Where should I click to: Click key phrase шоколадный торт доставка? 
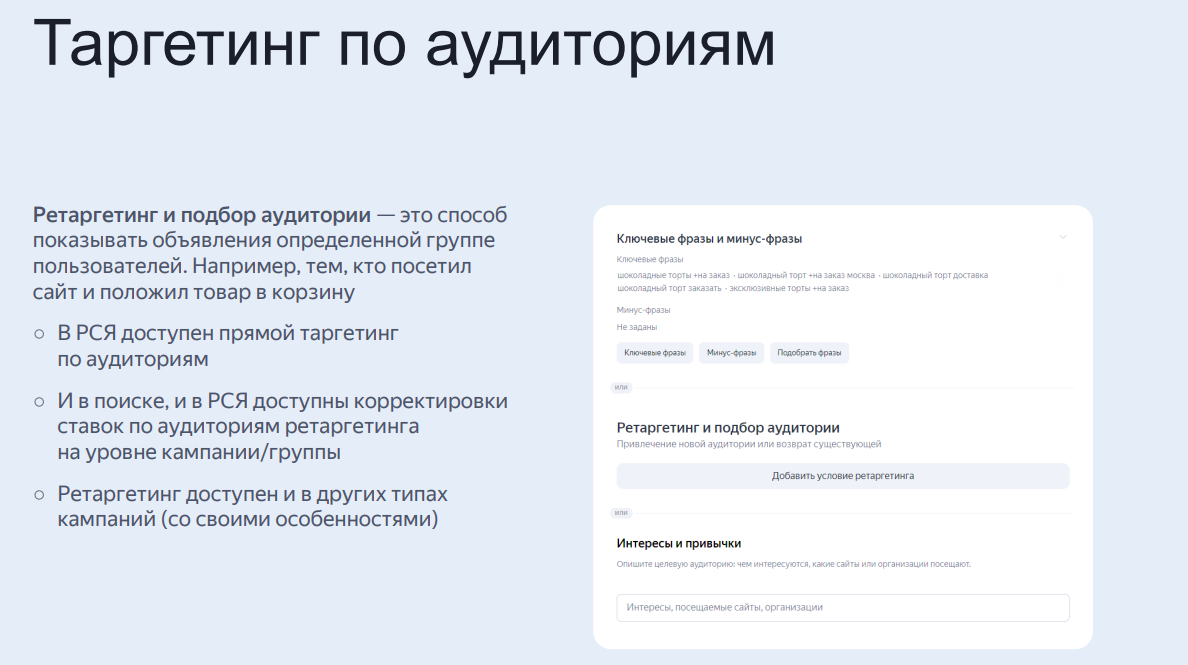935,275
